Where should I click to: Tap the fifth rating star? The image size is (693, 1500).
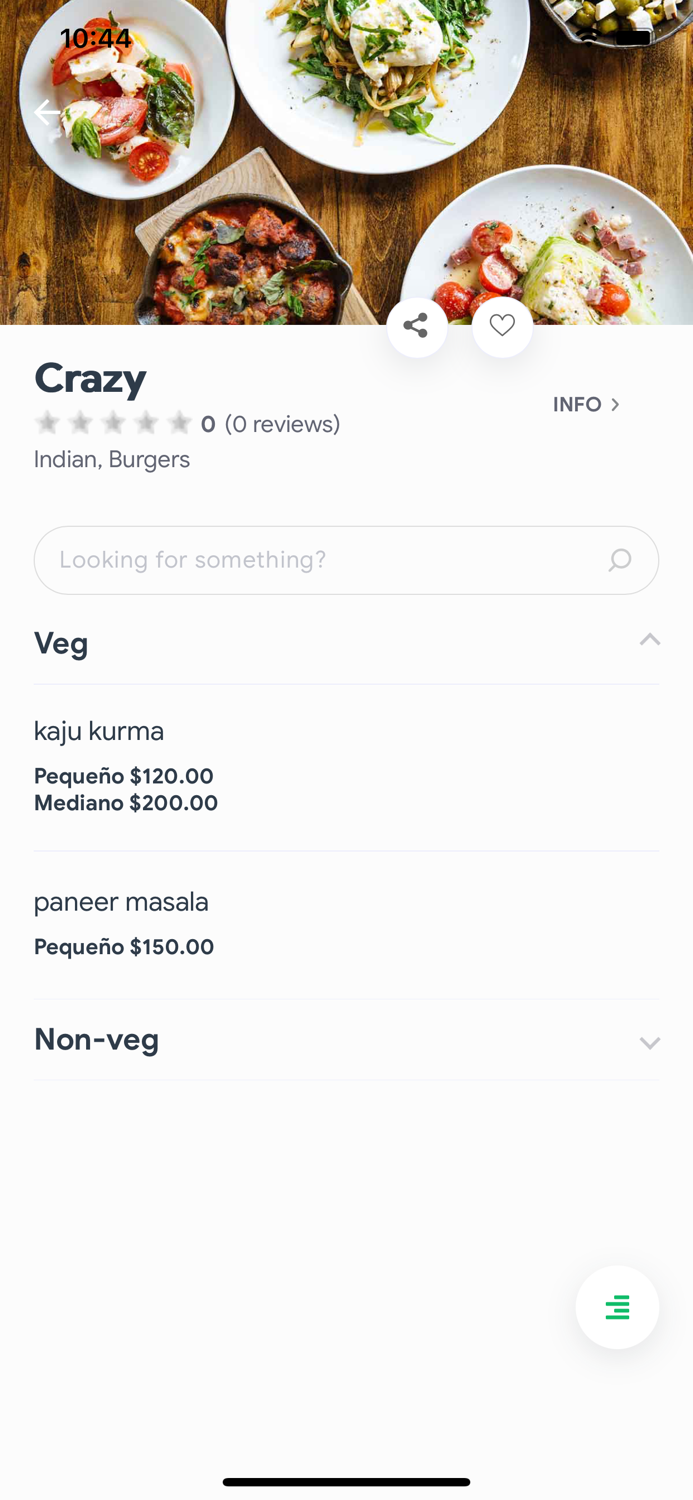178,423
